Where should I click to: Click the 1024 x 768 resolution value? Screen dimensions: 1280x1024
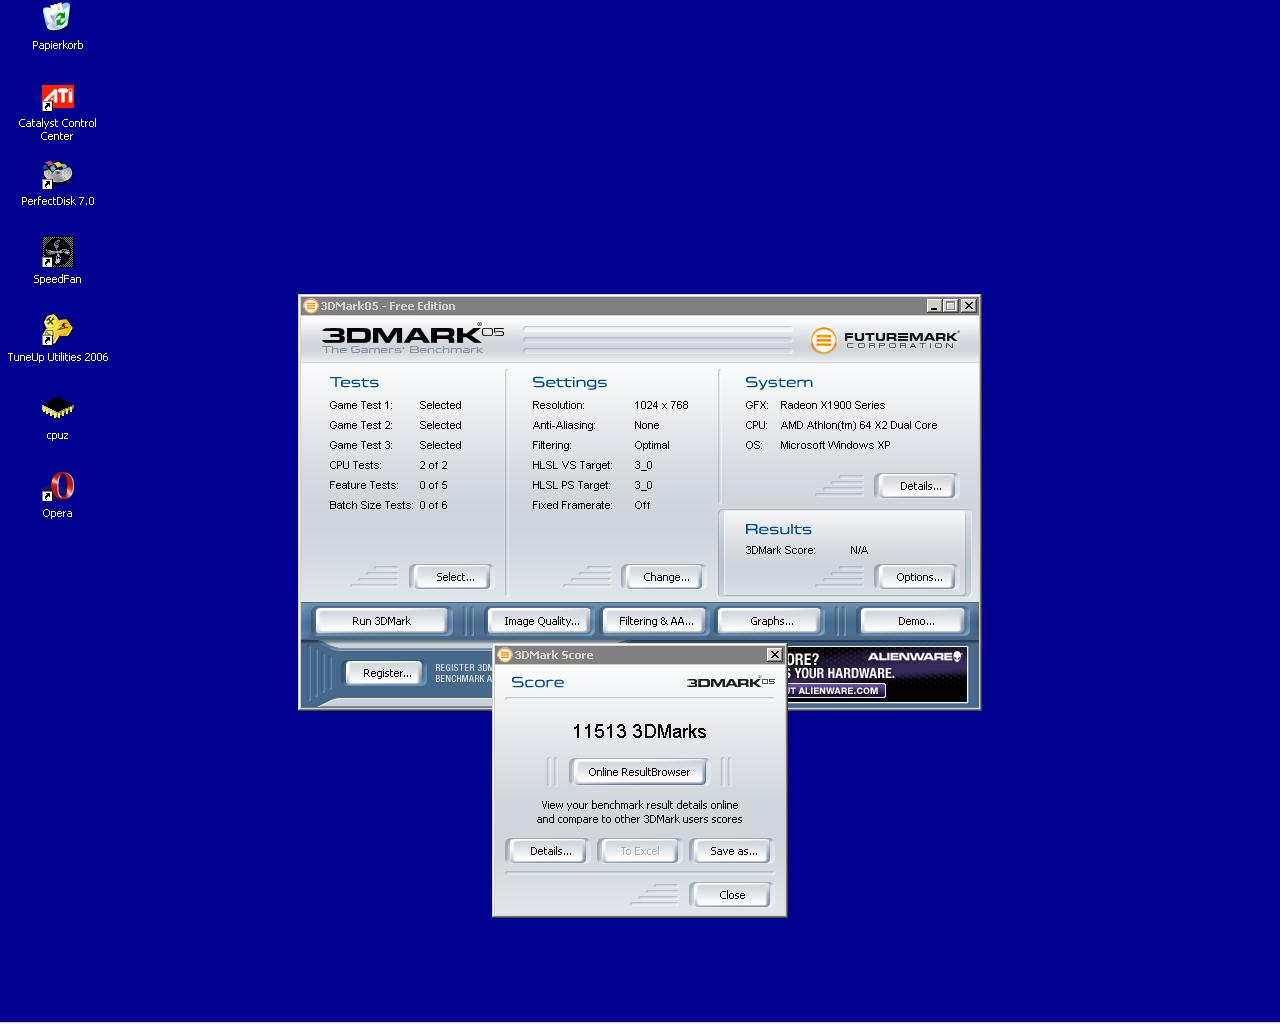(x=661, y=405)
